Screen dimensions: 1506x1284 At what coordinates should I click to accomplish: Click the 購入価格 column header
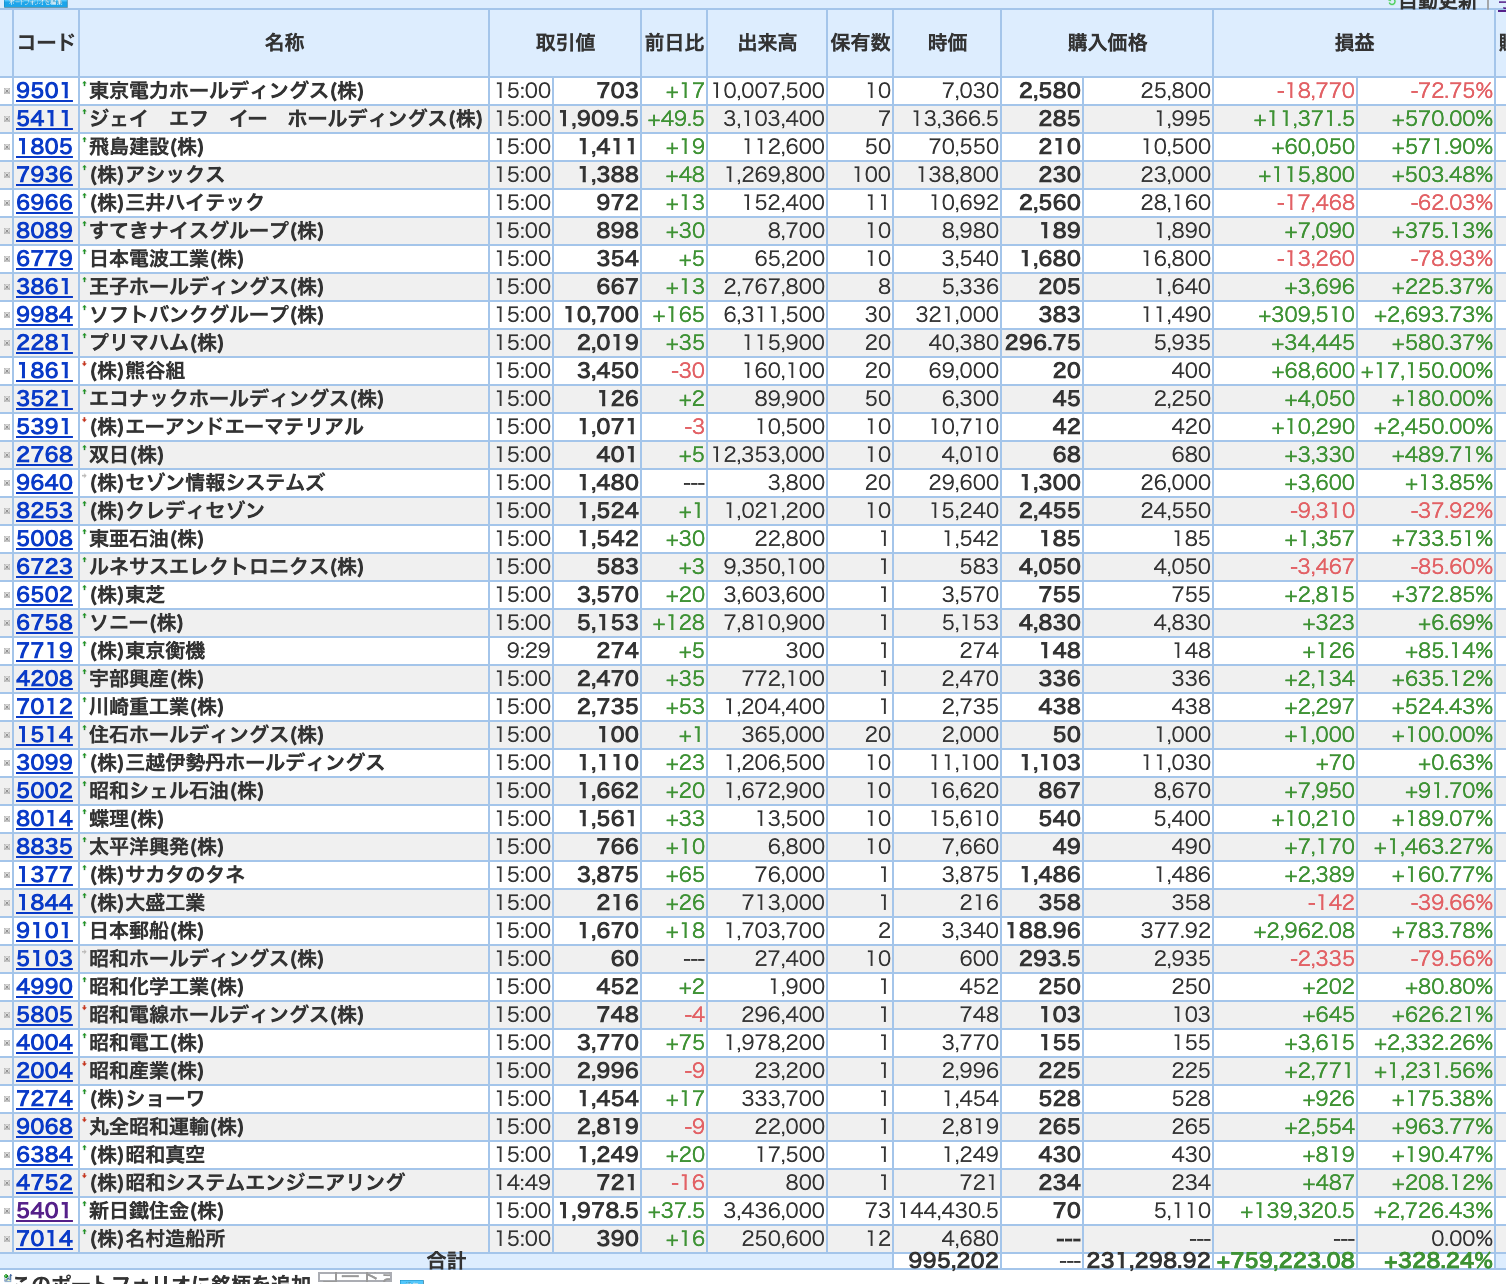(x=1107, y=43)
